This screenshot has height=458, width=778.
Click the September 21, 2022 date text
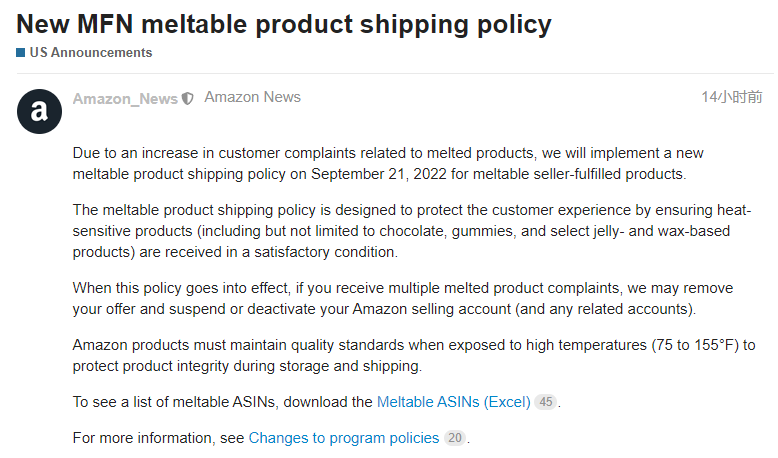[x=379, y=174]
